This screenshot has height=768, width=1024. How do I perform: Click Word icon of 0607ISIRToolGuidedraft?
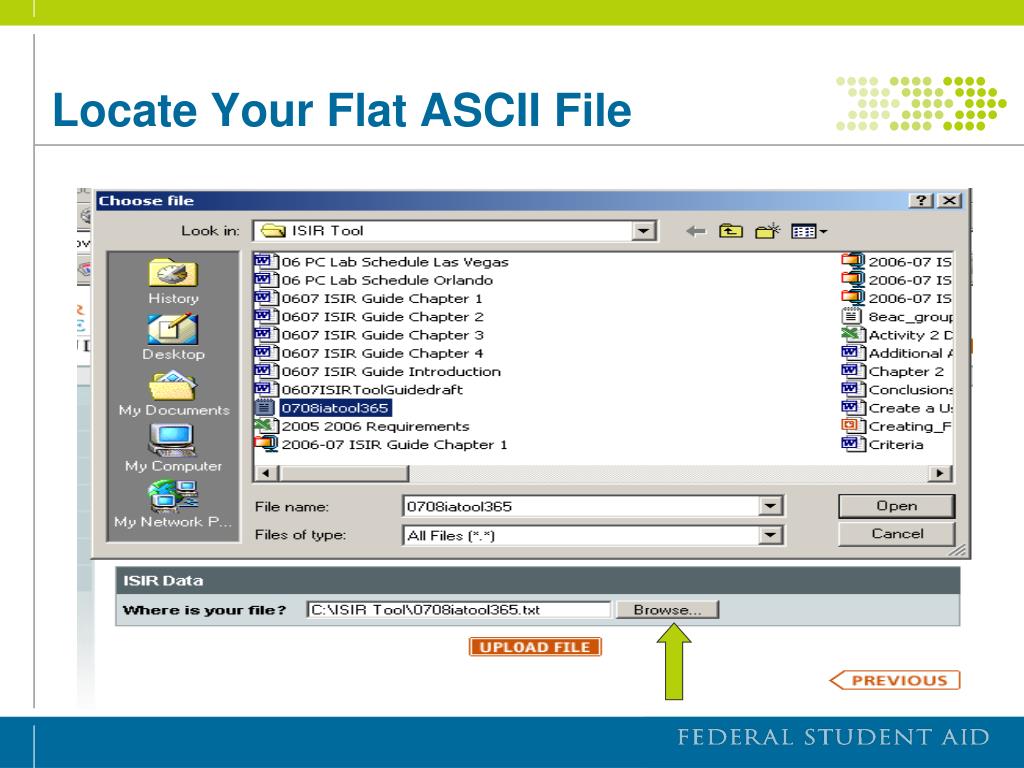[264, 389]
